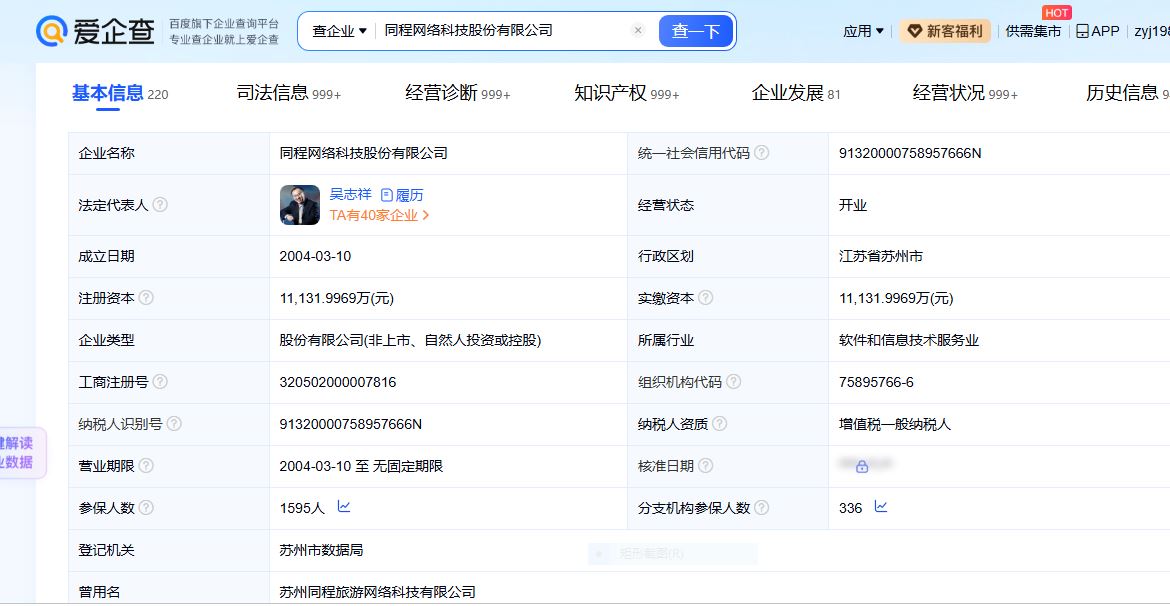
Task: Show help icon beside 法定代表人
Action: pyautogui.click(x=160, y=204)
